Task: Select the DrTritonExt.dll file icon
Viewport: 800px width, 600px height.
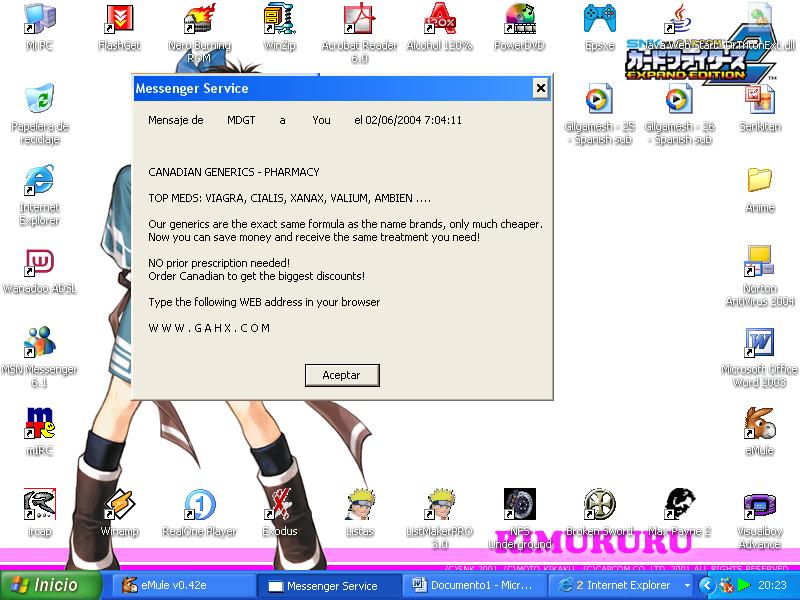Action: pos(760,27)
